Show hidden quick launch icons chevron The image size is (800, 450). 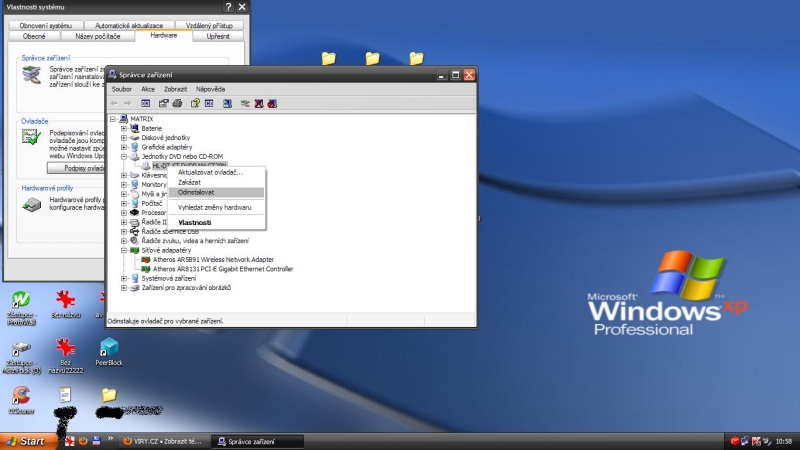[110, 439]
